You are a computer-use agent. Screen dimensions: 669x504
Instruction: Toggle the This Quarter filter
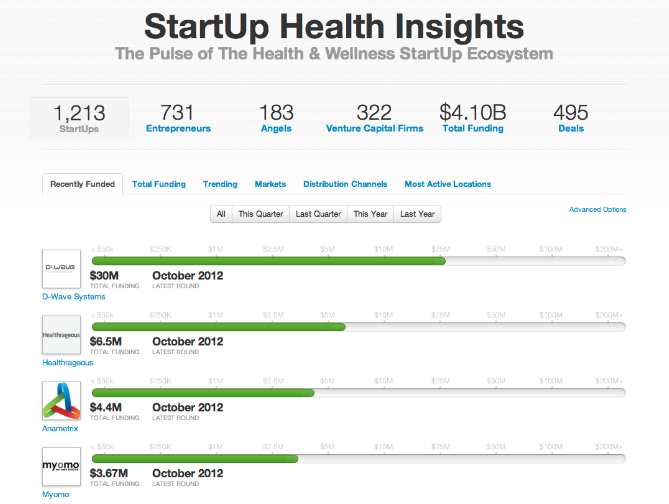260,214
